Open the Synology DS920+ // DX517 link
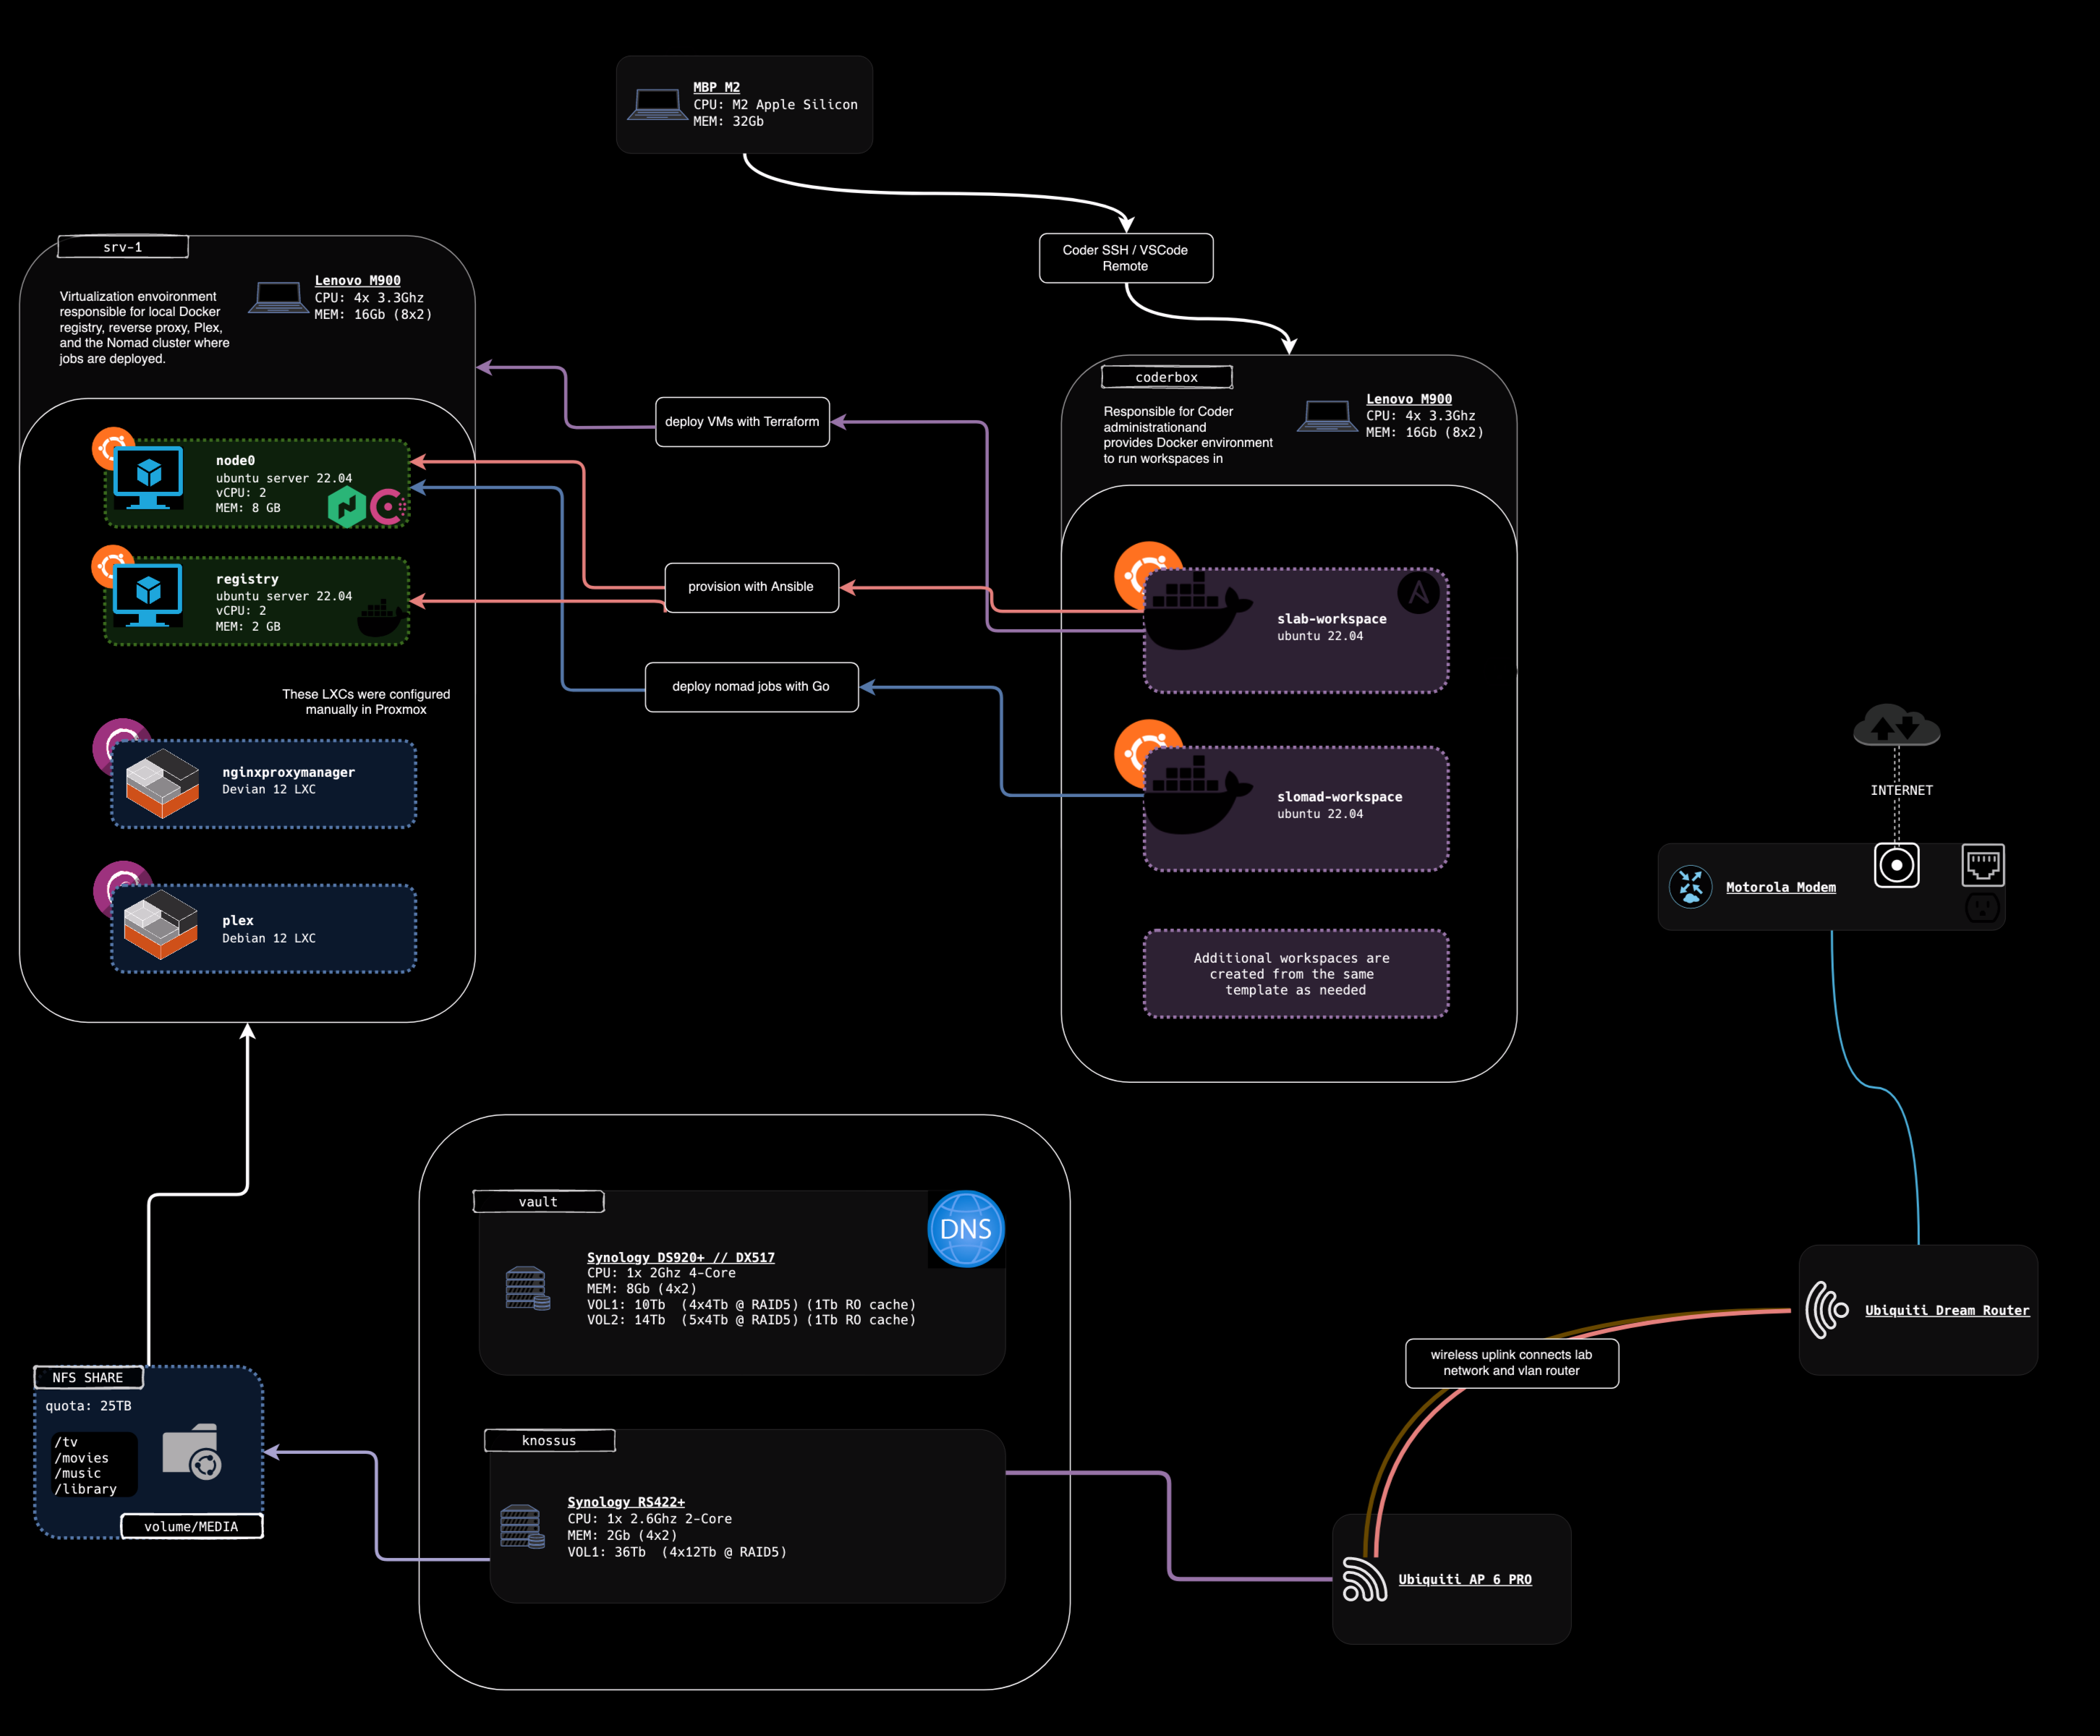The width and height of the screenshot is (2100, 1736). coord(680,1257)
